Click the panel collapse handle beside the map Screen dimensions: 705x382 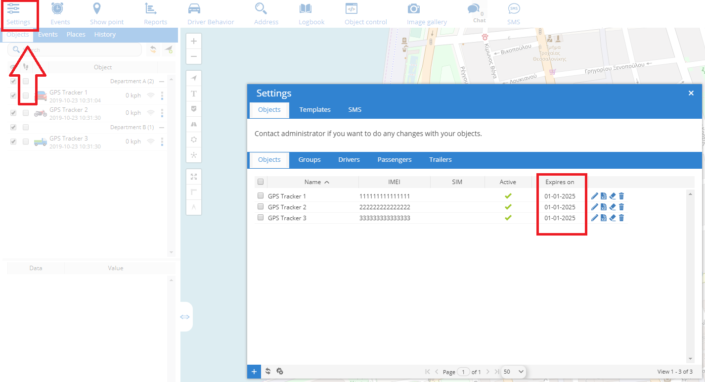(x=185, y=317)
